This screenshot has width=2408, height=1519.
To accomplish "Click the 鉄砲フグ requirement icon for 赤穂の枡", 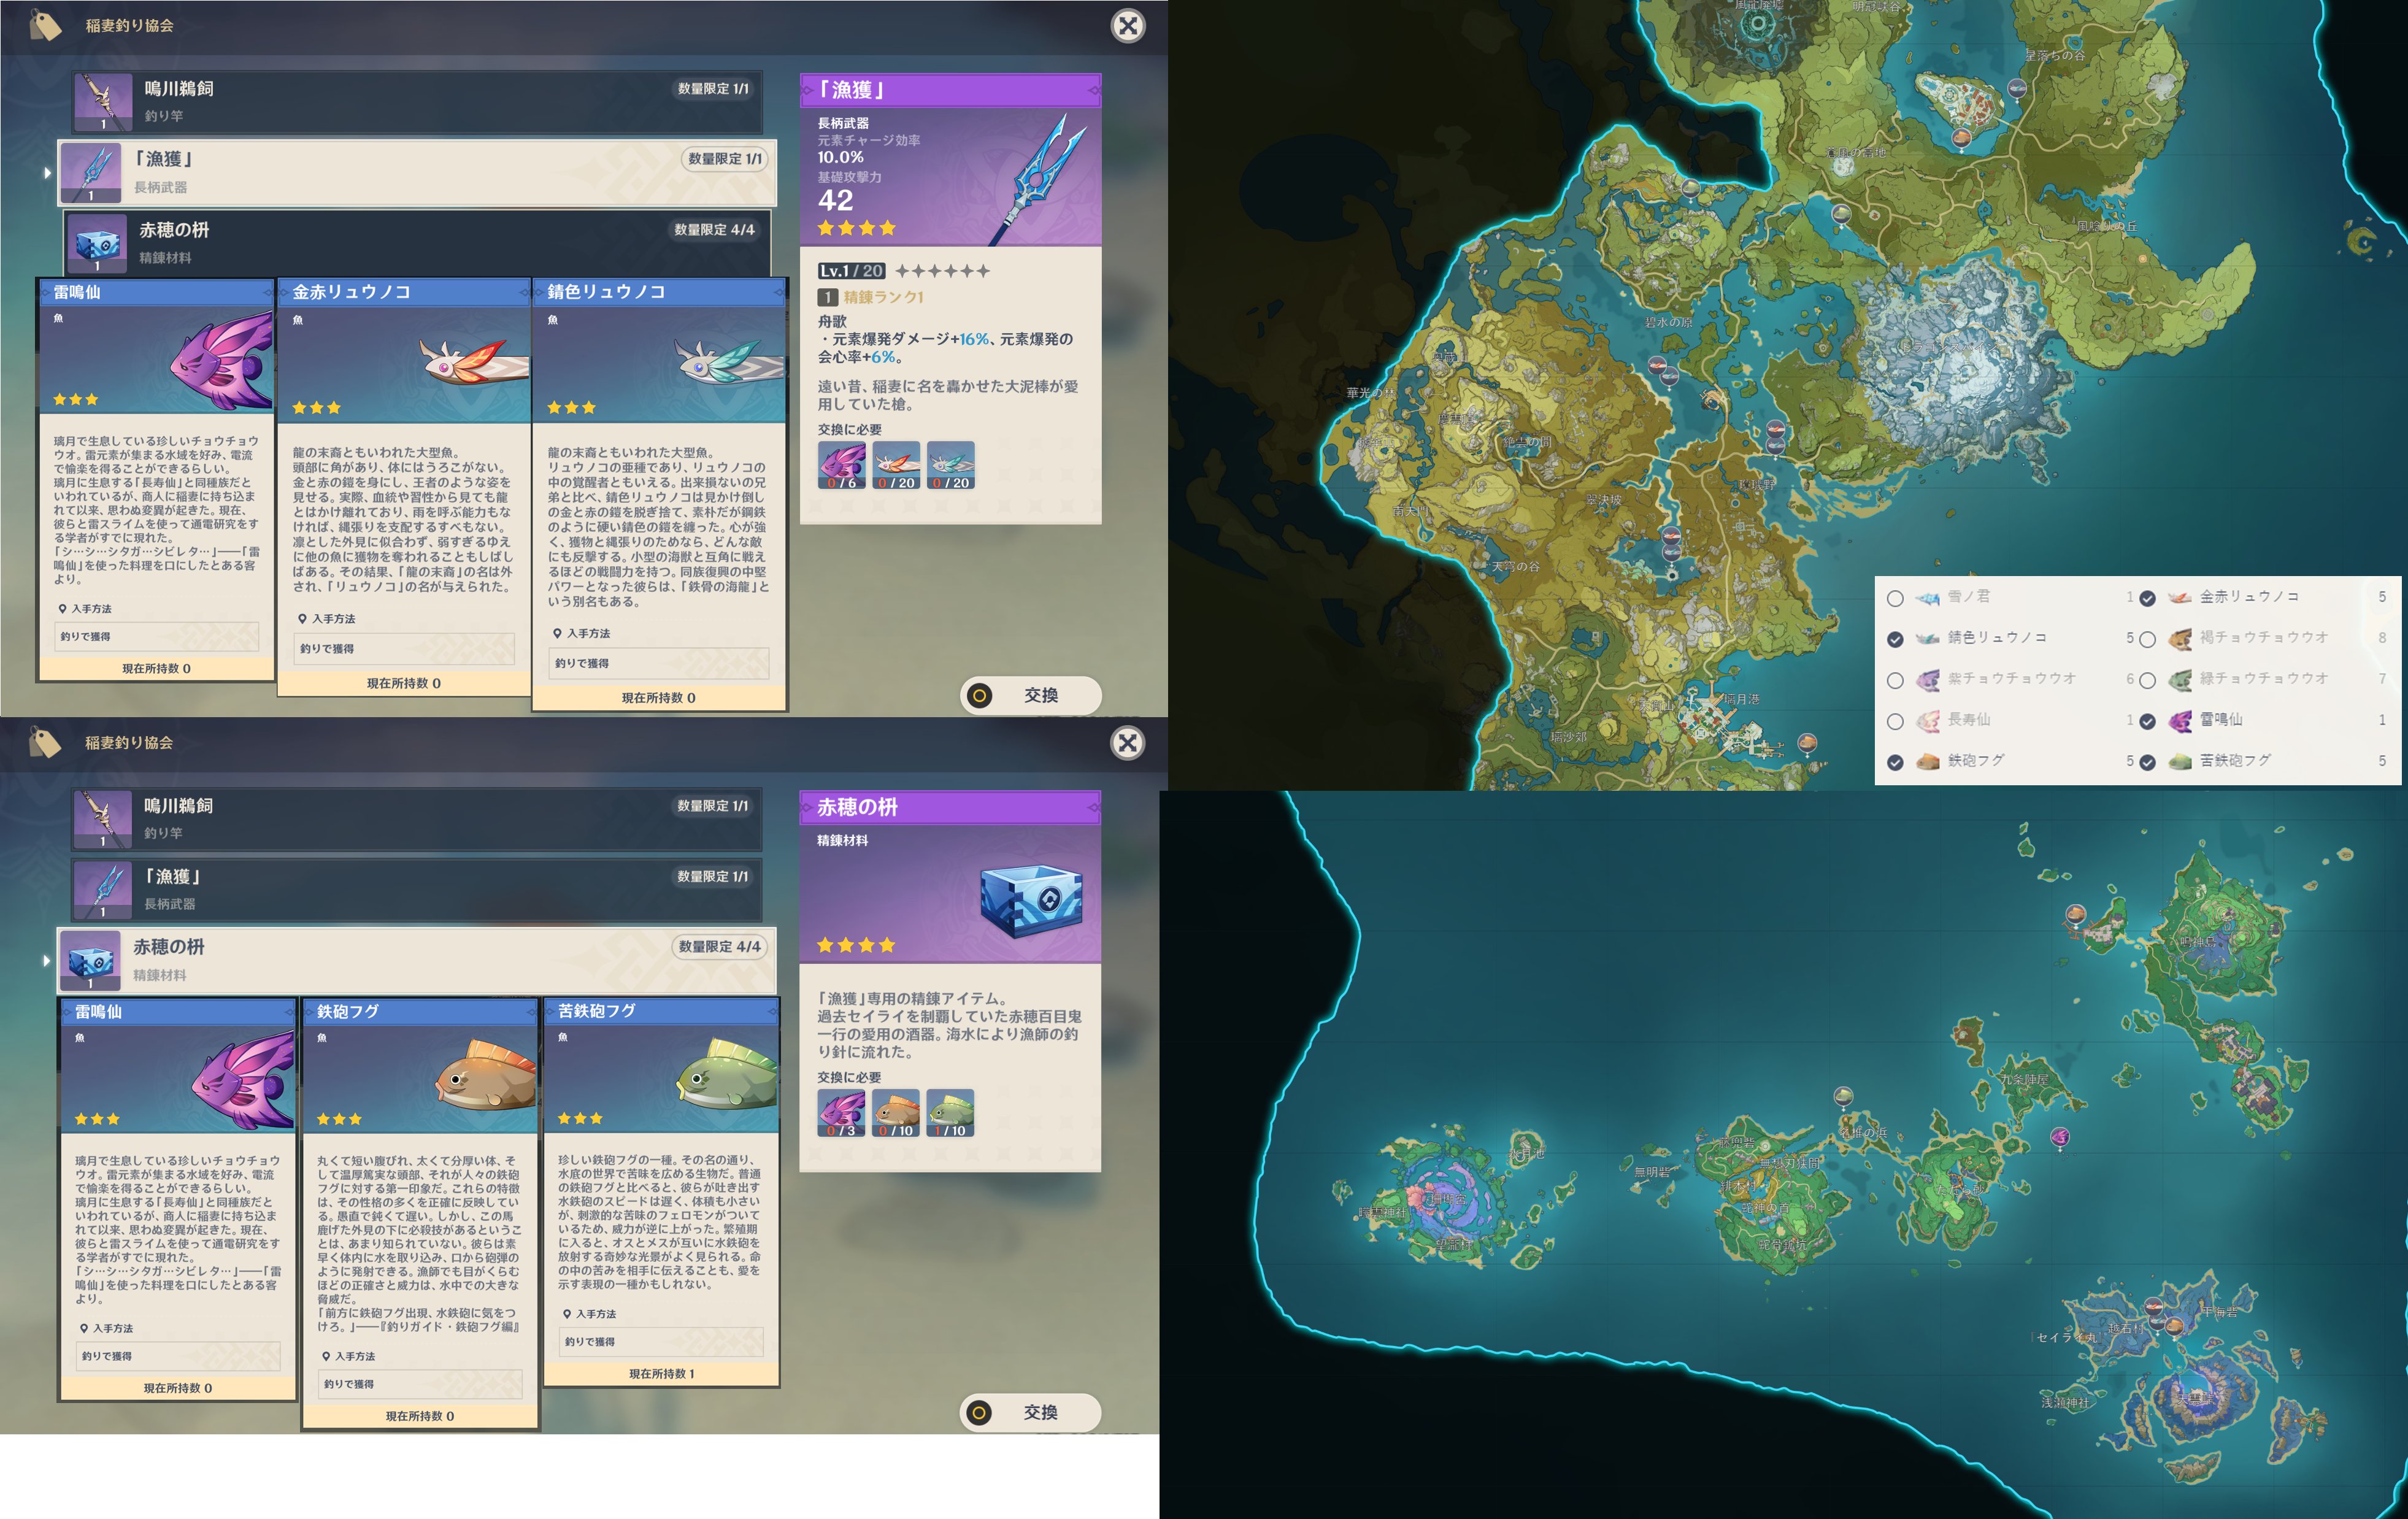I will [x=896, y=1113].
